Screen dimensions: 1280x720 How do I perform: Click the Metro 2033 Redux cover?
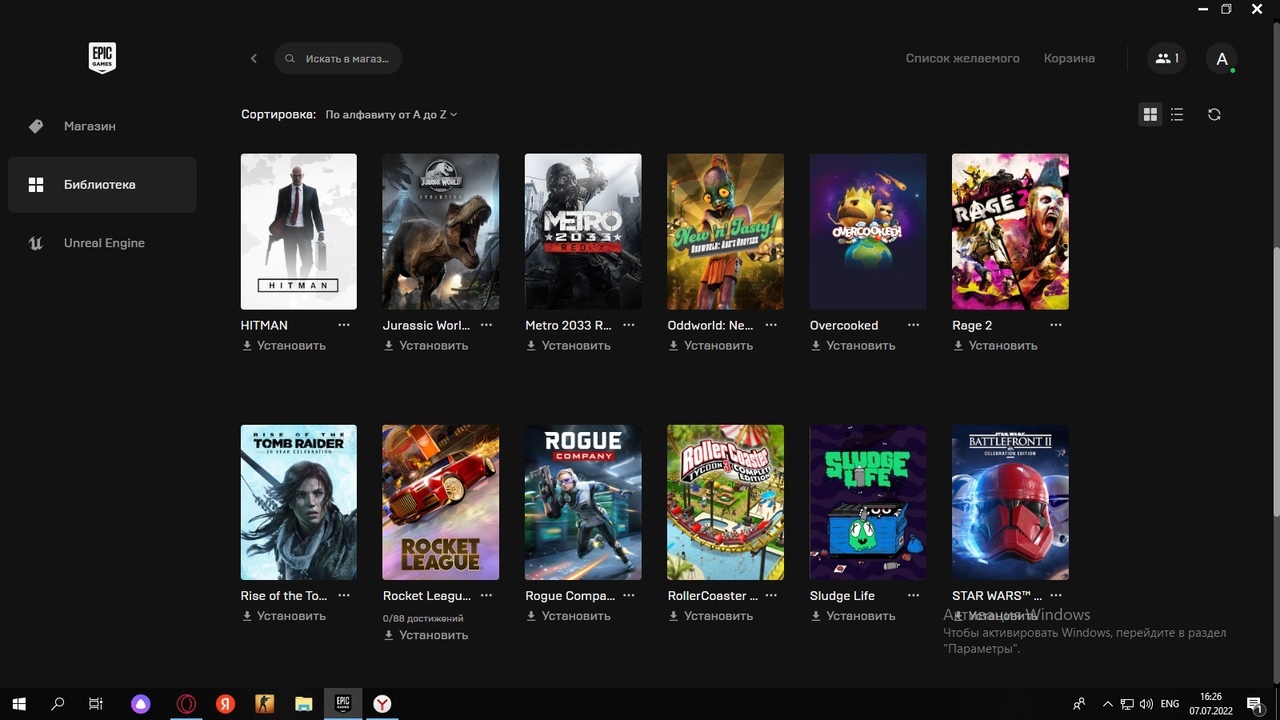[583, 231]
